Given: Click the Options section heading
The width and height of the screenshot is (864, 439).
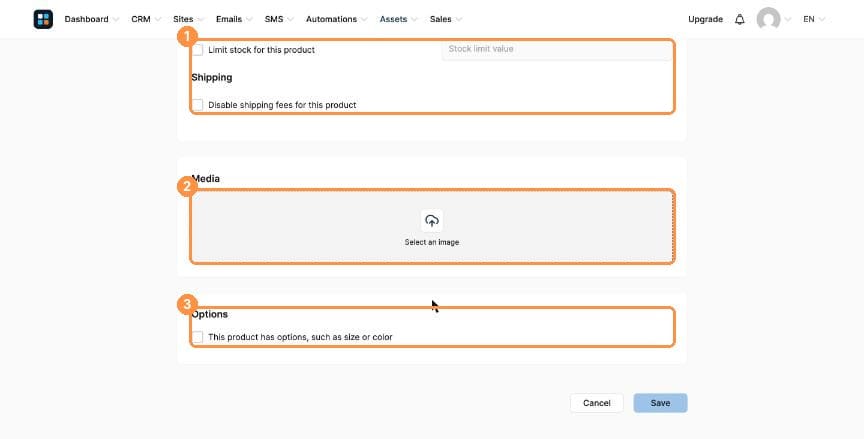Looking at the screenshot, I should pyautogui.click(x=209, y=315).
